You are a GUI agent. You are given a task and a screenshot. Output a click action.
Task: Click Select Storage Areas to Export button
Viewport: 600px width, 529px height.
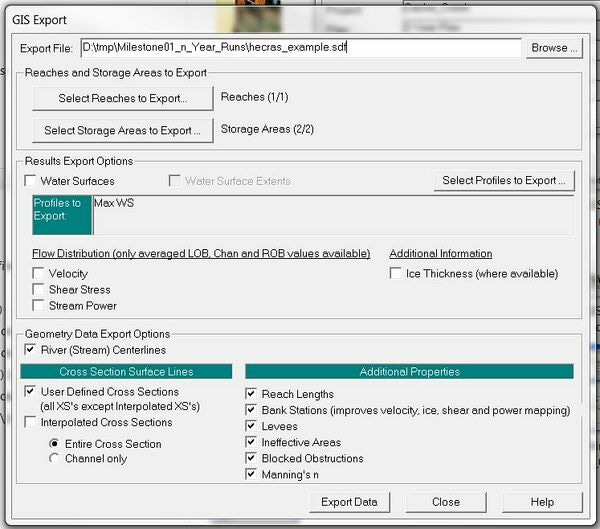coord(122,131)
